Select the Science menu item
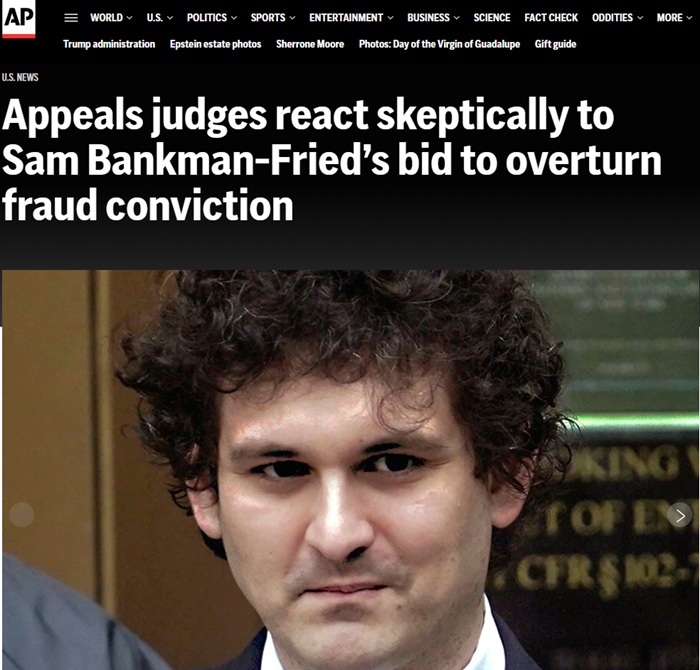The height and width of the screenshot is (670, 700). pos(492,17)
